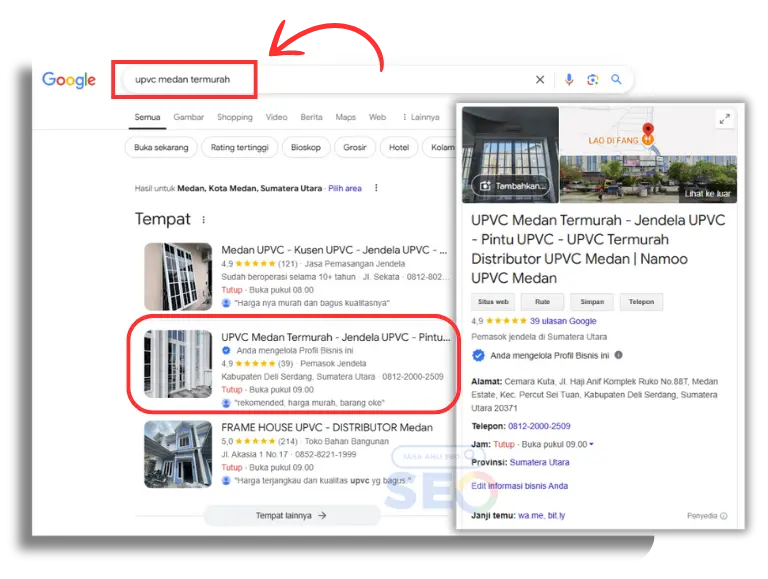Click the UPVC Medan Termurah listing thumbnail
This screenshot has width=768, height=579.
(x=178, y=363)
